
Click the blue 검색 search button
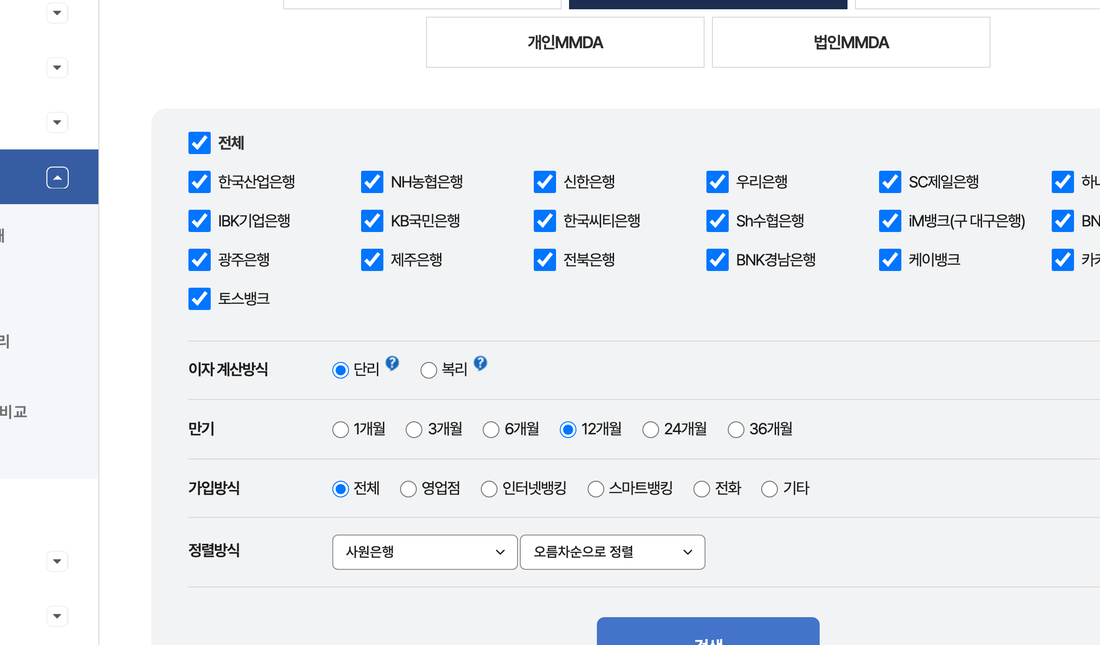[708, 632]
